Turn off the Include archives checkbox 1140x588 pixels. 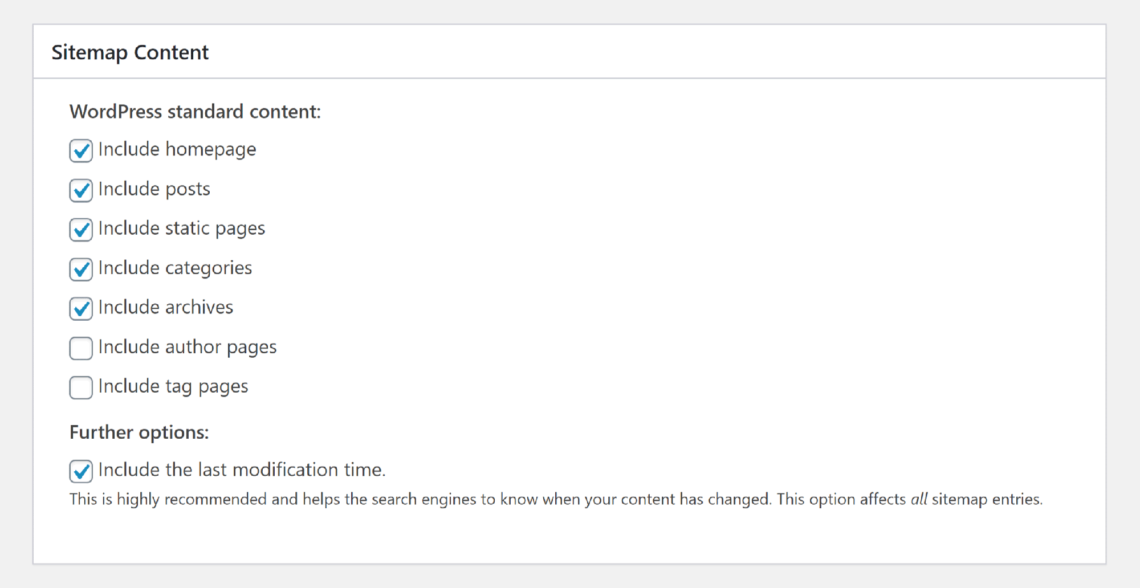[x=81, y=309]
